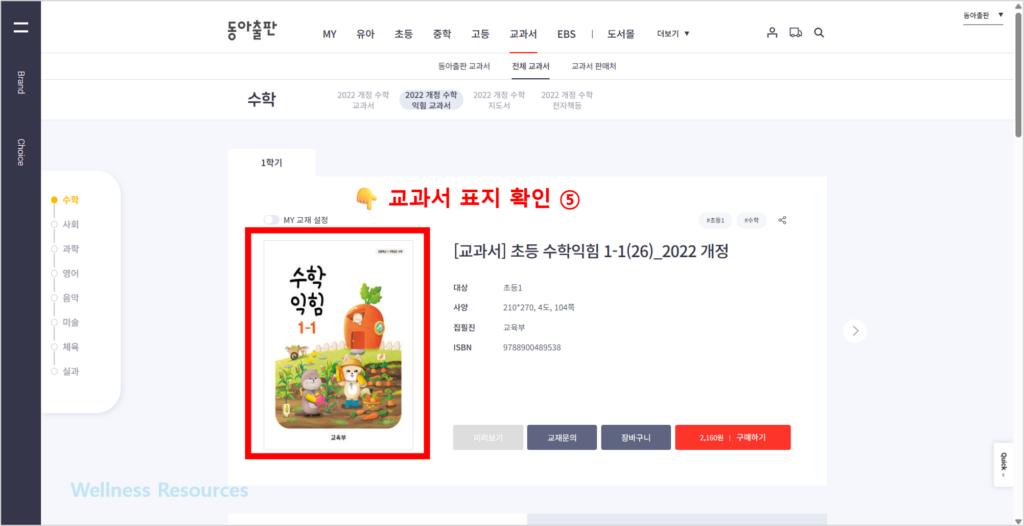This screenshot has width=1024, height=526.
Task: Expand the Quick side panel
Action: tap(1003, 465)
